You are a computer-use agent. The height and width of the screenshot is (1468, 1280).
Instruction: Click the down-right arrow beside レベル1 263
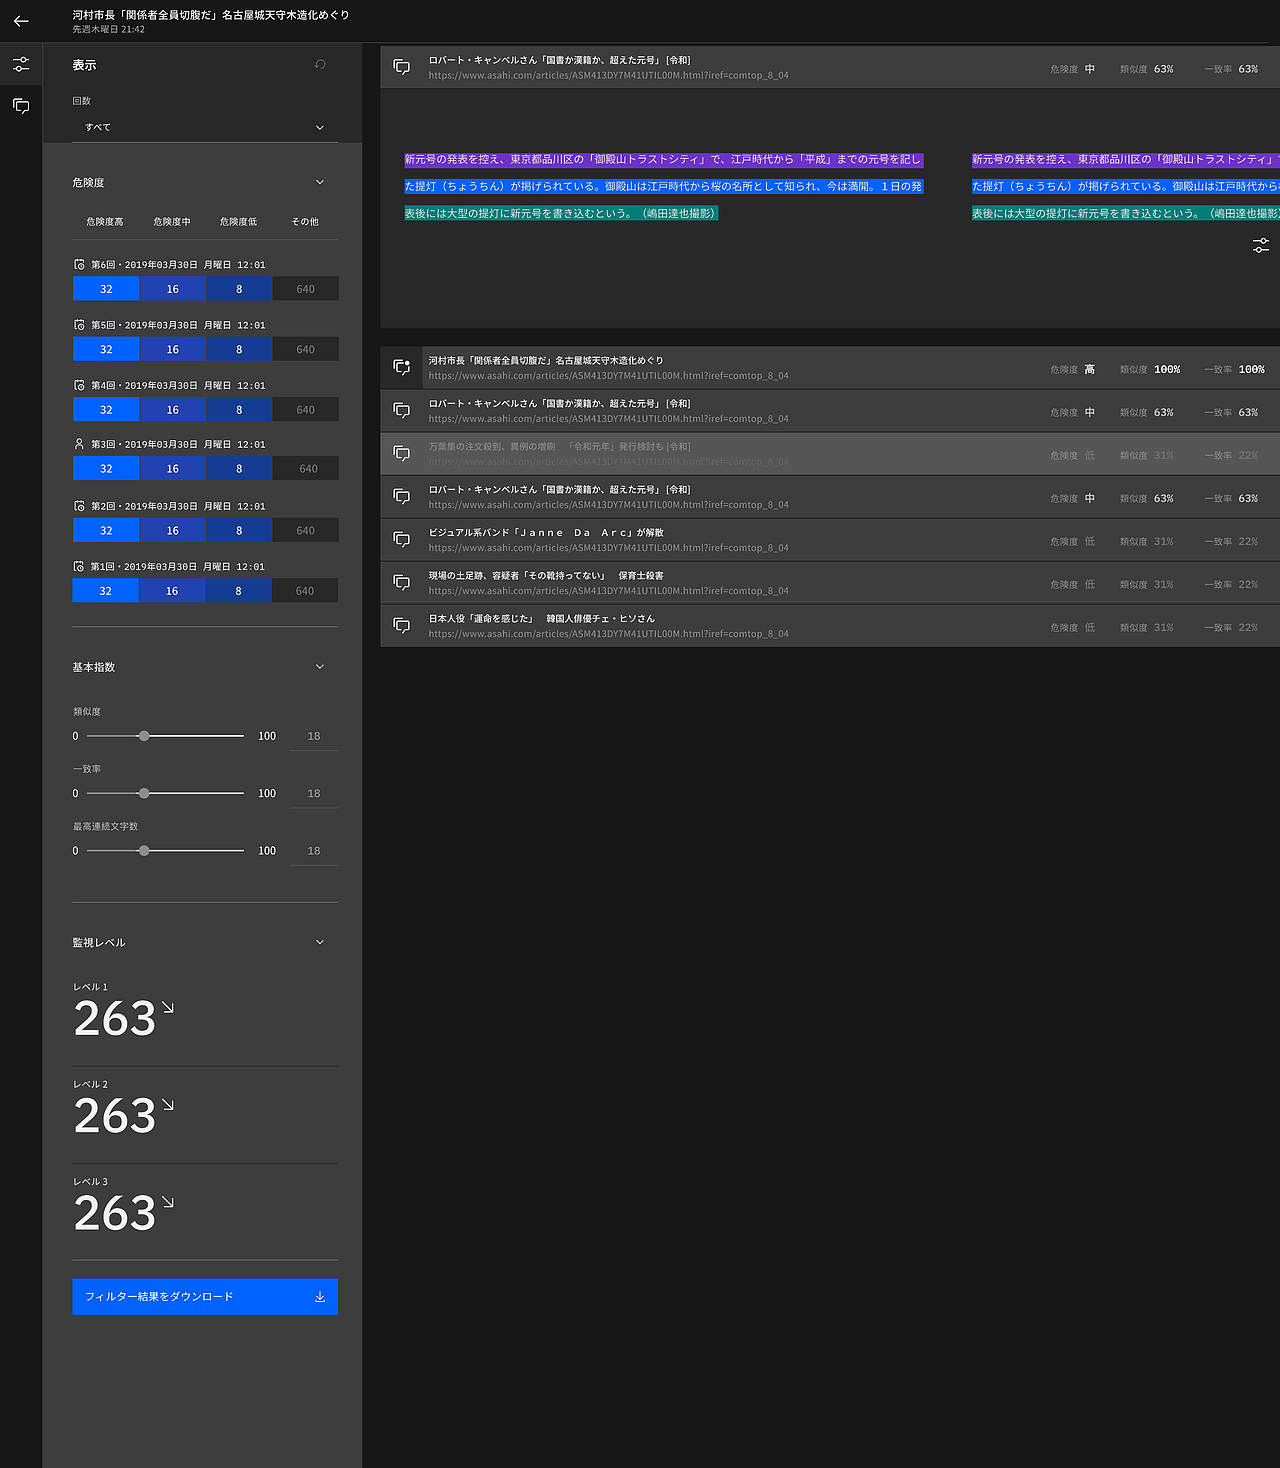(168, 1007)
